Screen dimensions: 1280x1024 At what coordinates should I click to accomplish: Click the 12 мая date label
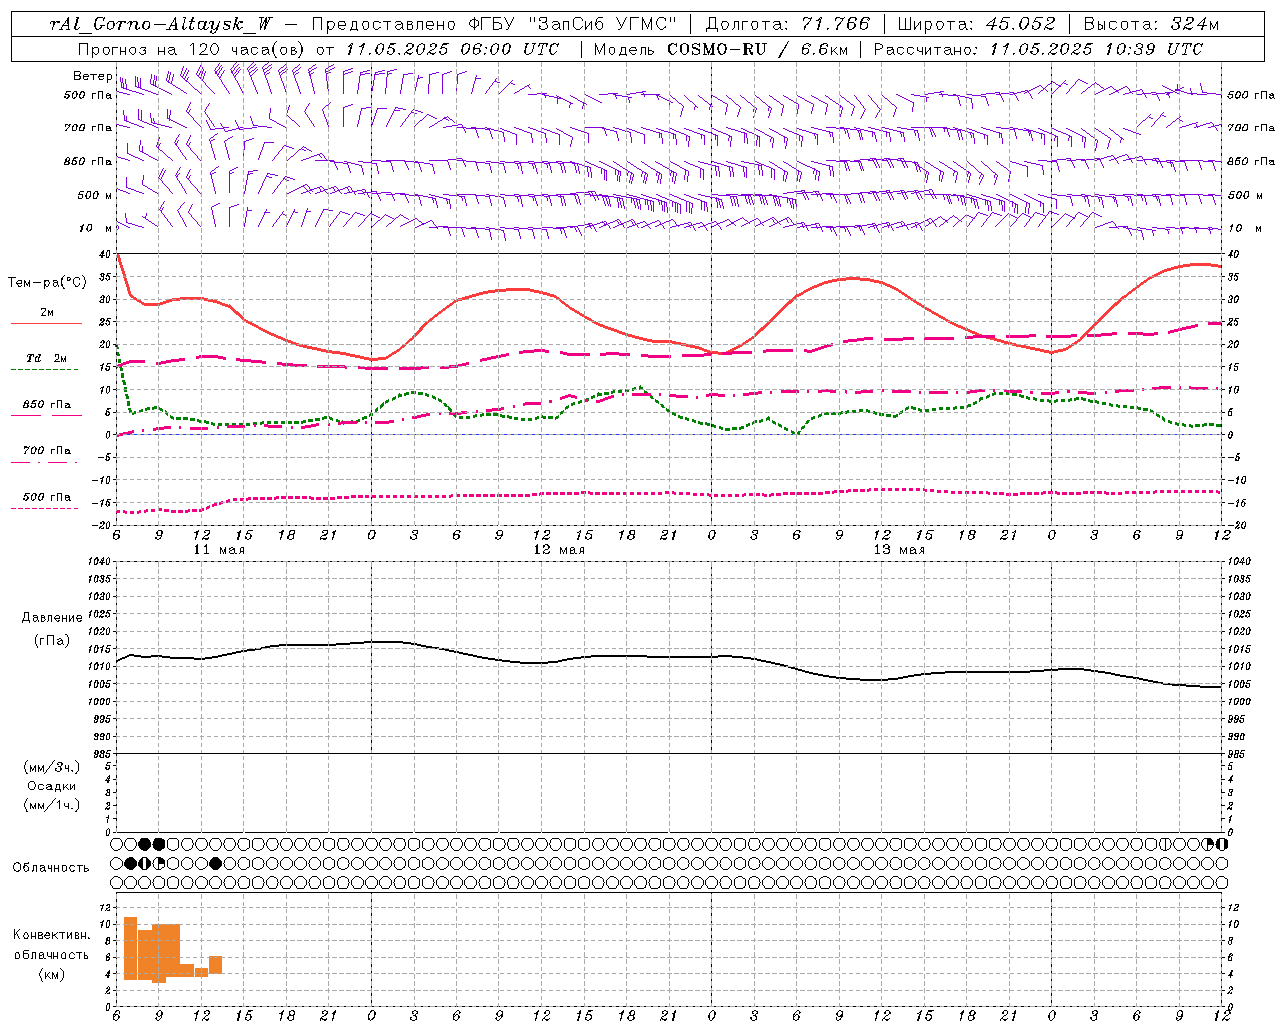pos(559,550)
